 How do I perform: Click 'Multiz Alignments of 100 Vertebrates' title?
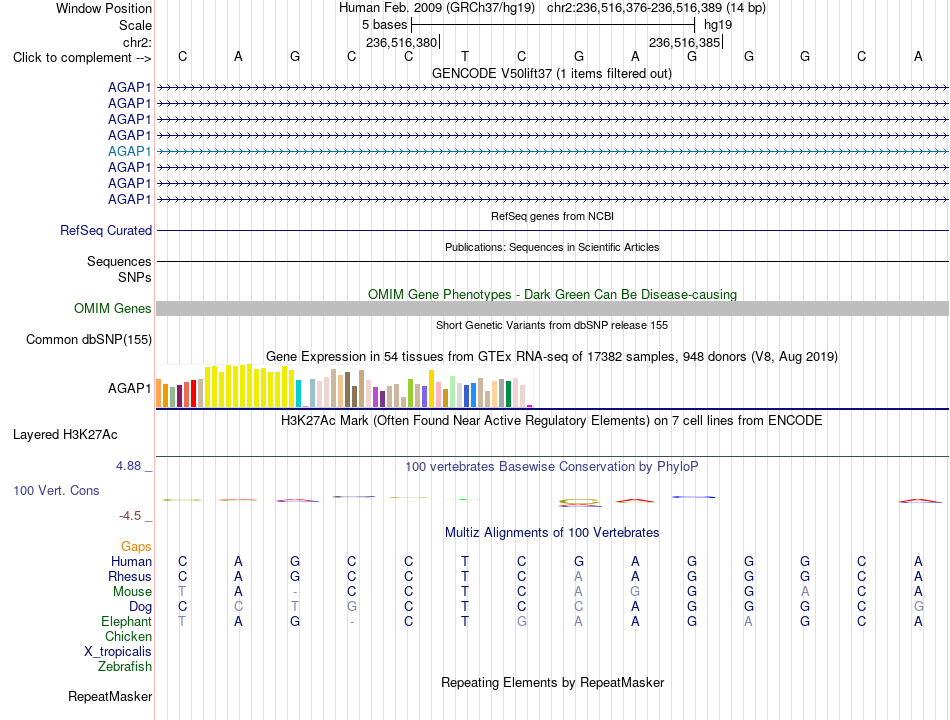[552, 533]
